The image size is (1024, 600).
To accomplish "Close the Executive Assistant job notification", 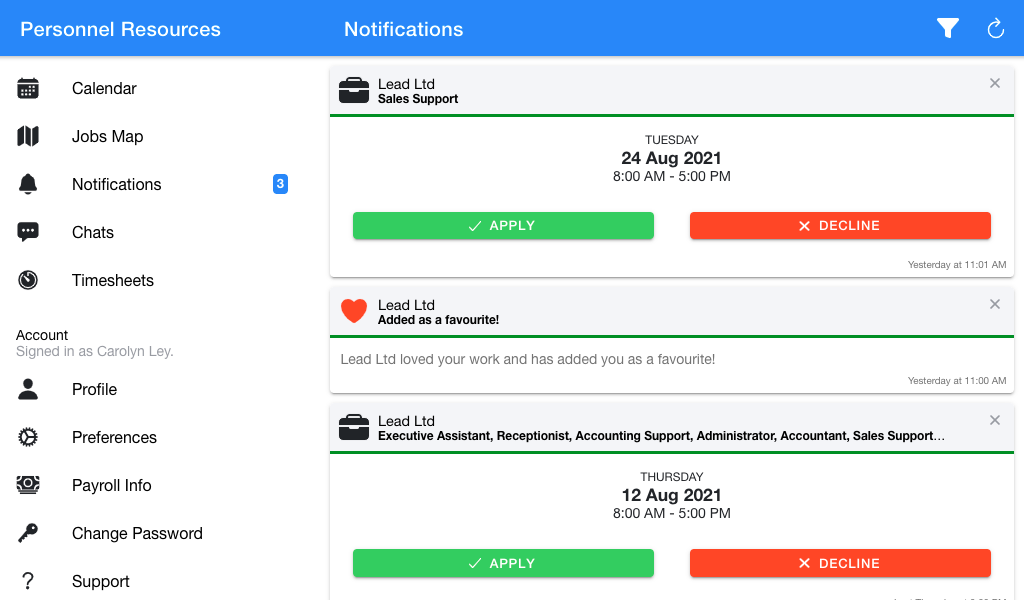I will coord(995,420).
